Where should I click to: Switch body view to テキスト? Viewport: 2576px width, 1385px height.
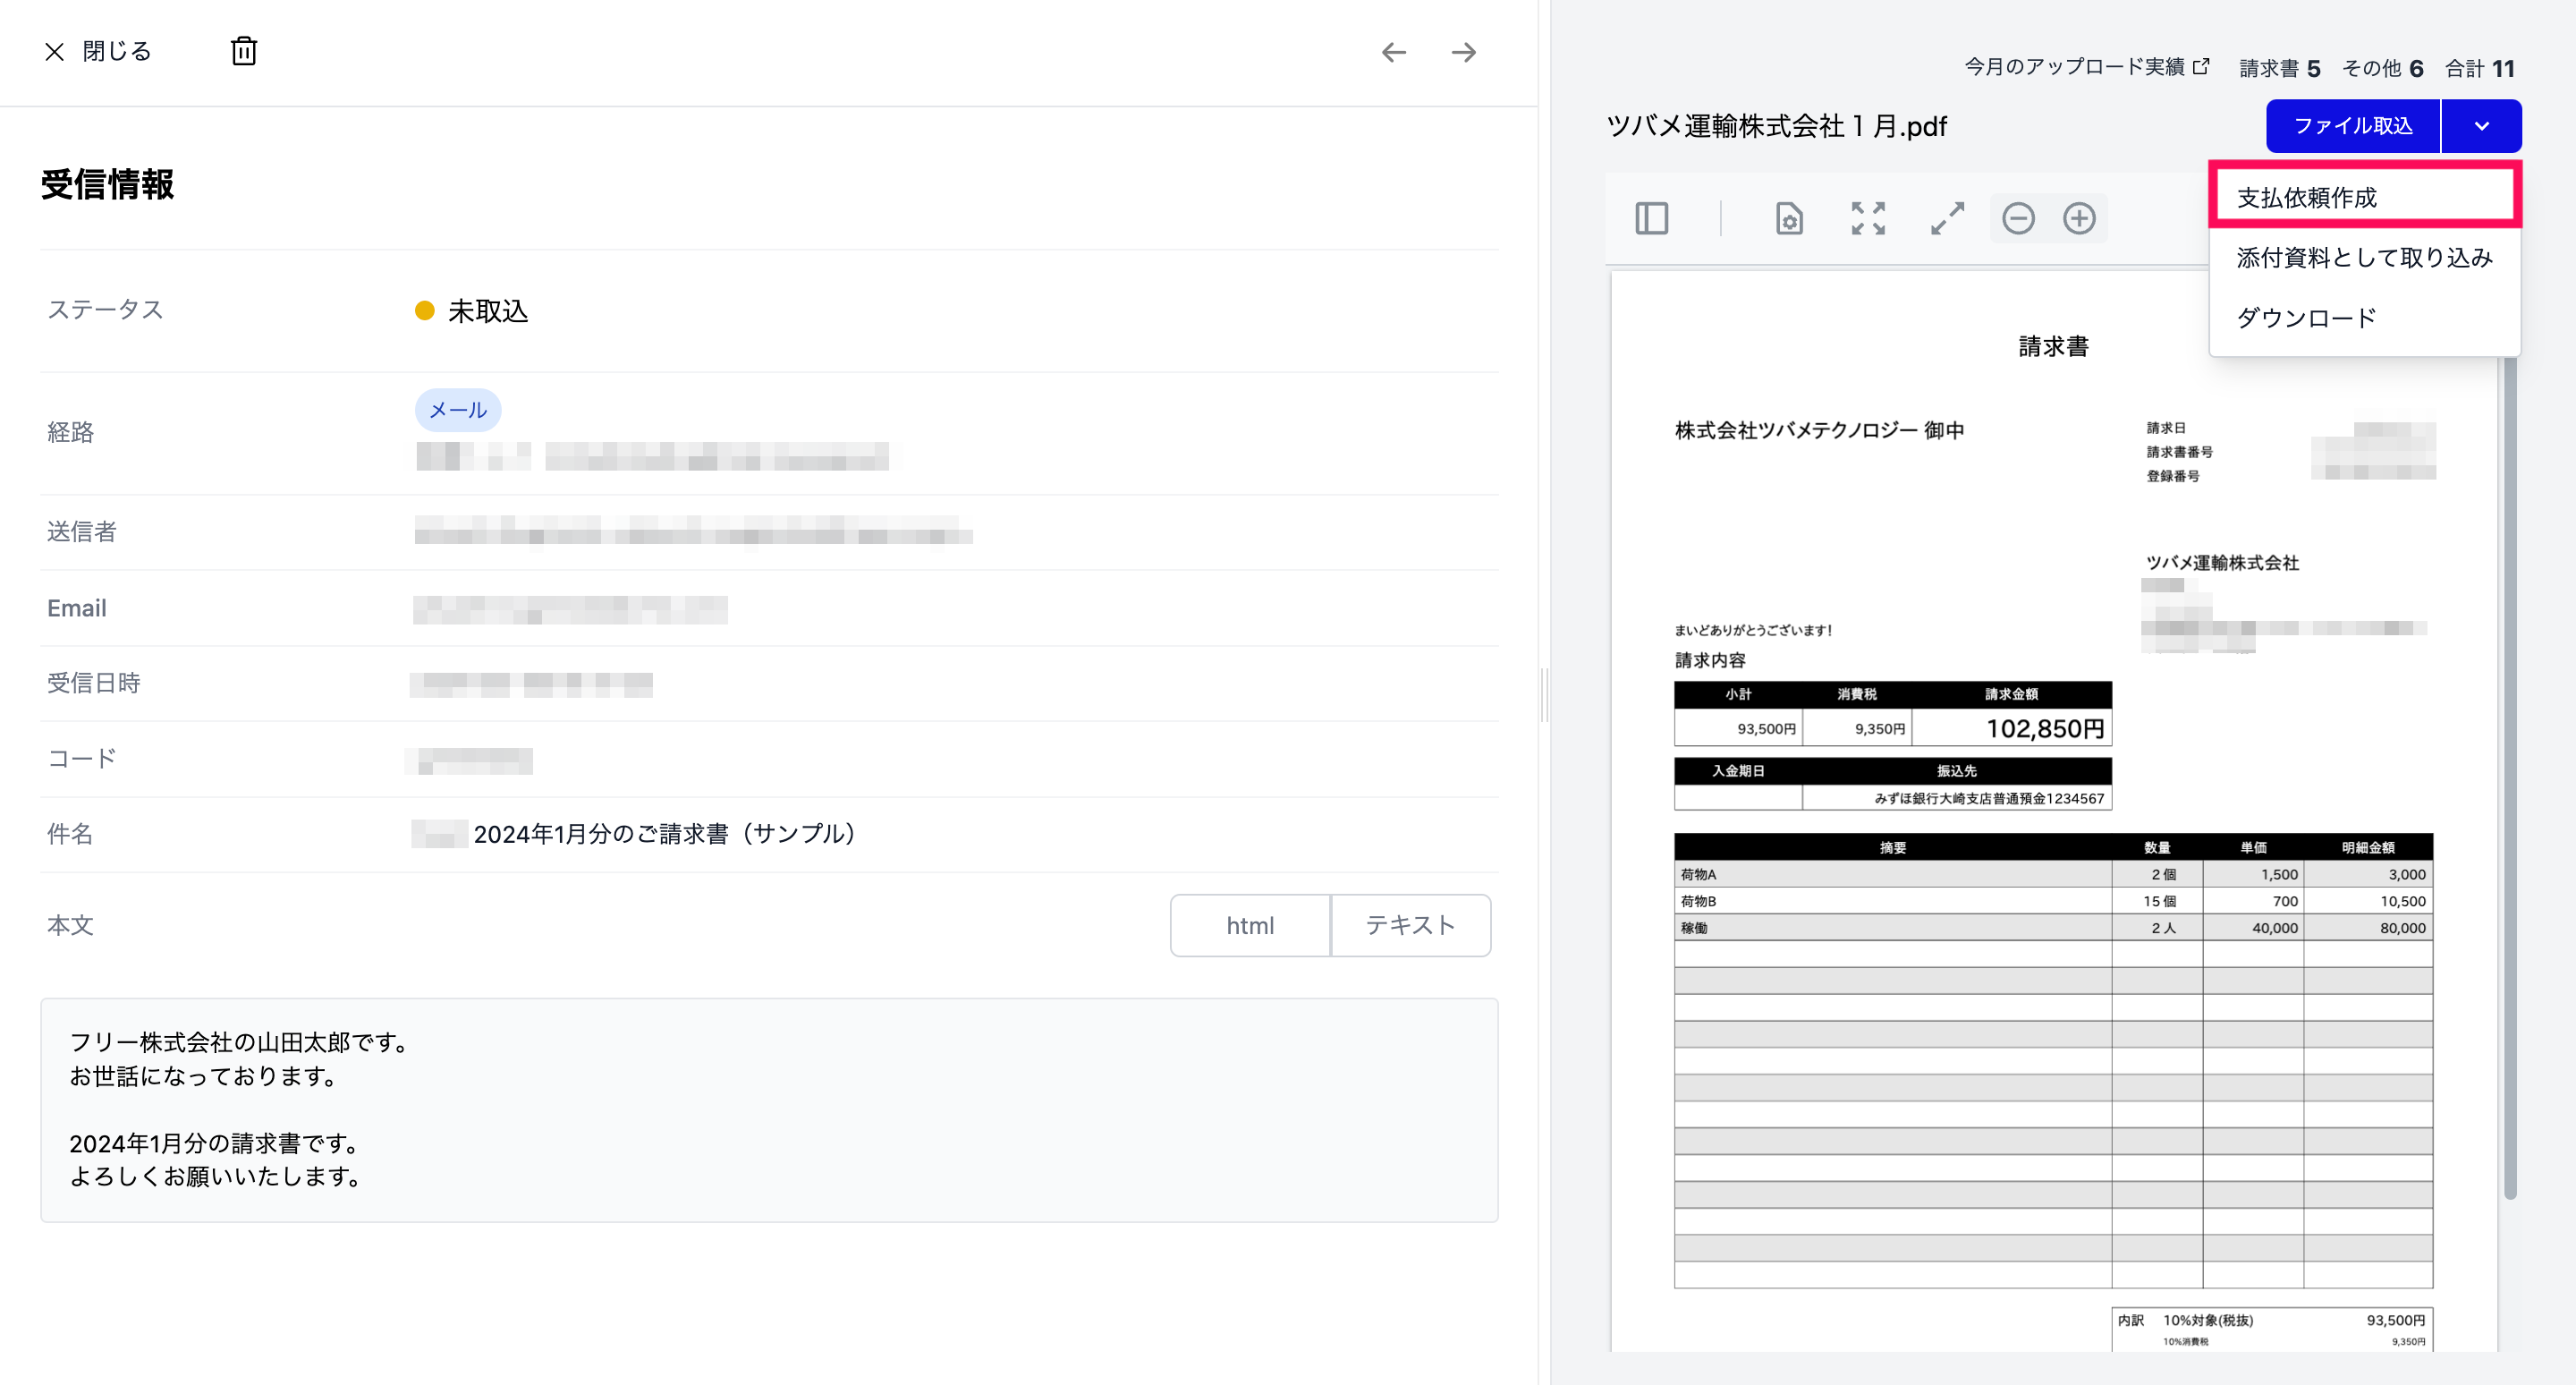pyautogui.click(x=1410, y=925)
